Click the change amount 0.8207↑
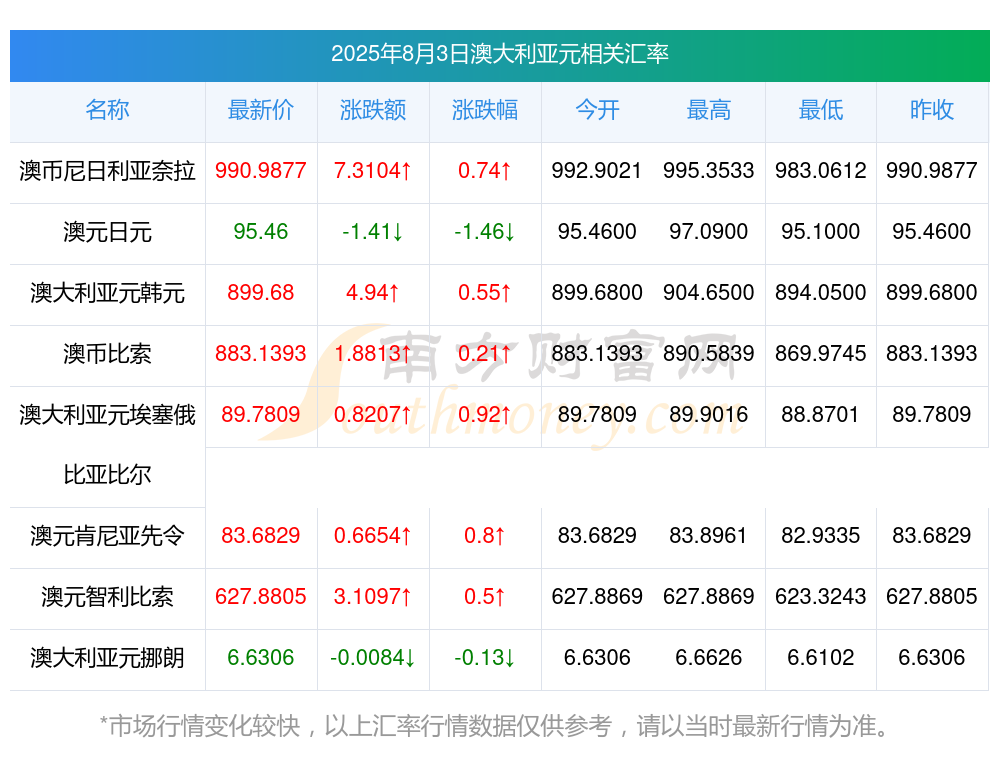This screenshot has width=1000, height=757. [373, 415]
